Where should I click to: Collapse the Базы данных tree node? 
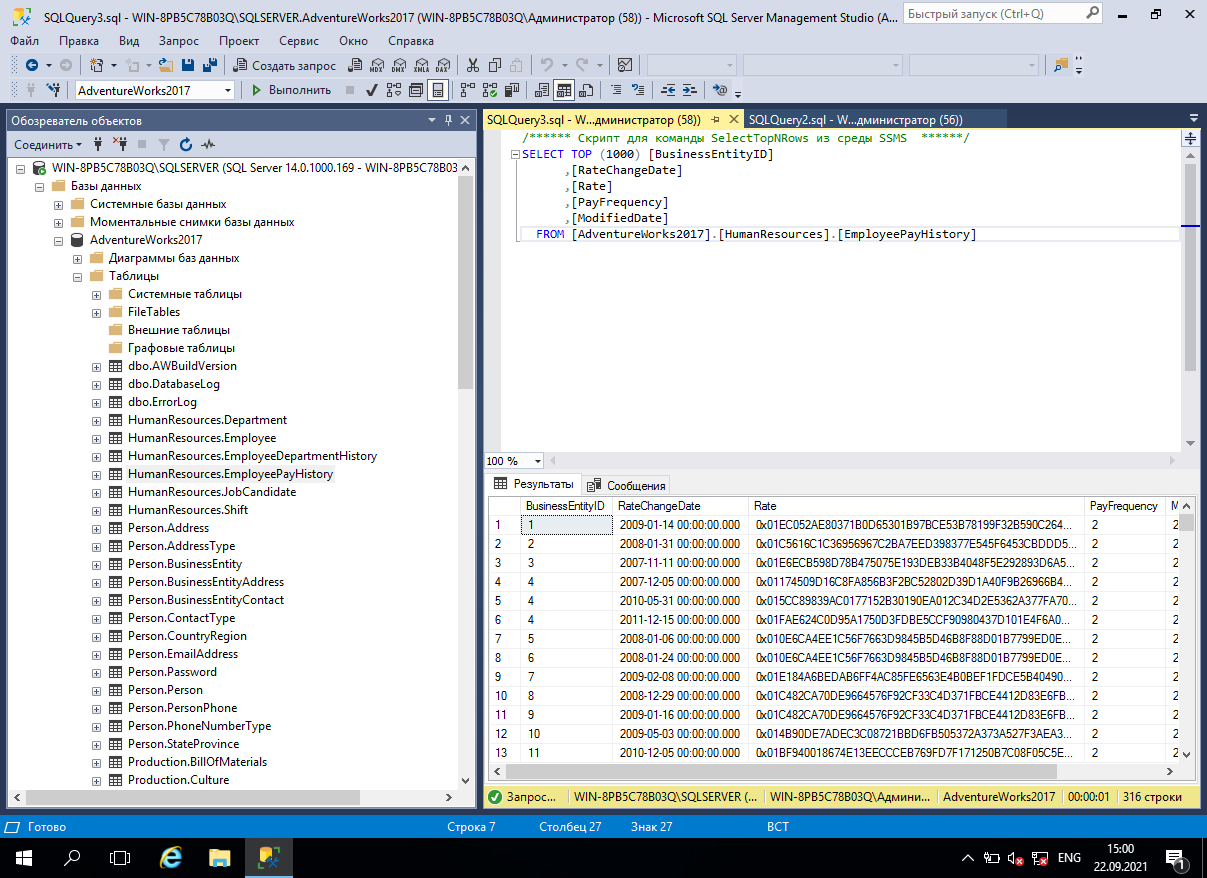(x=40, y=186)
